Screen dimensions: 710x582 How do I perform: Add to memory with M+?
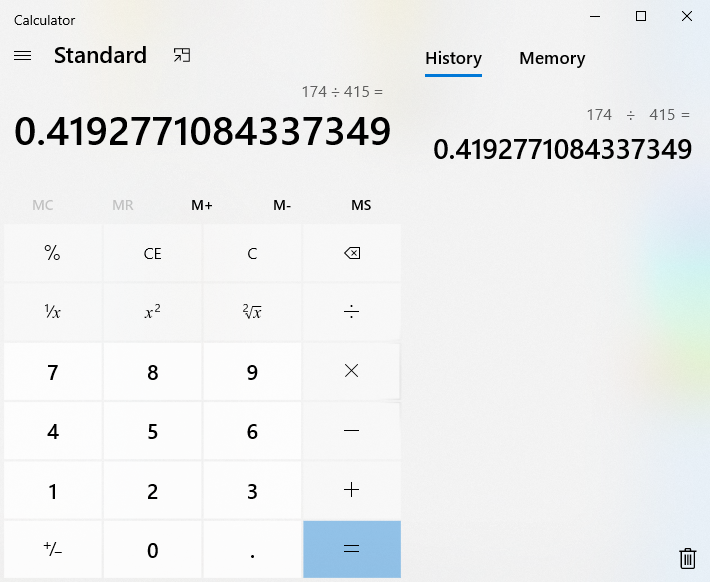tap(201, 205)
